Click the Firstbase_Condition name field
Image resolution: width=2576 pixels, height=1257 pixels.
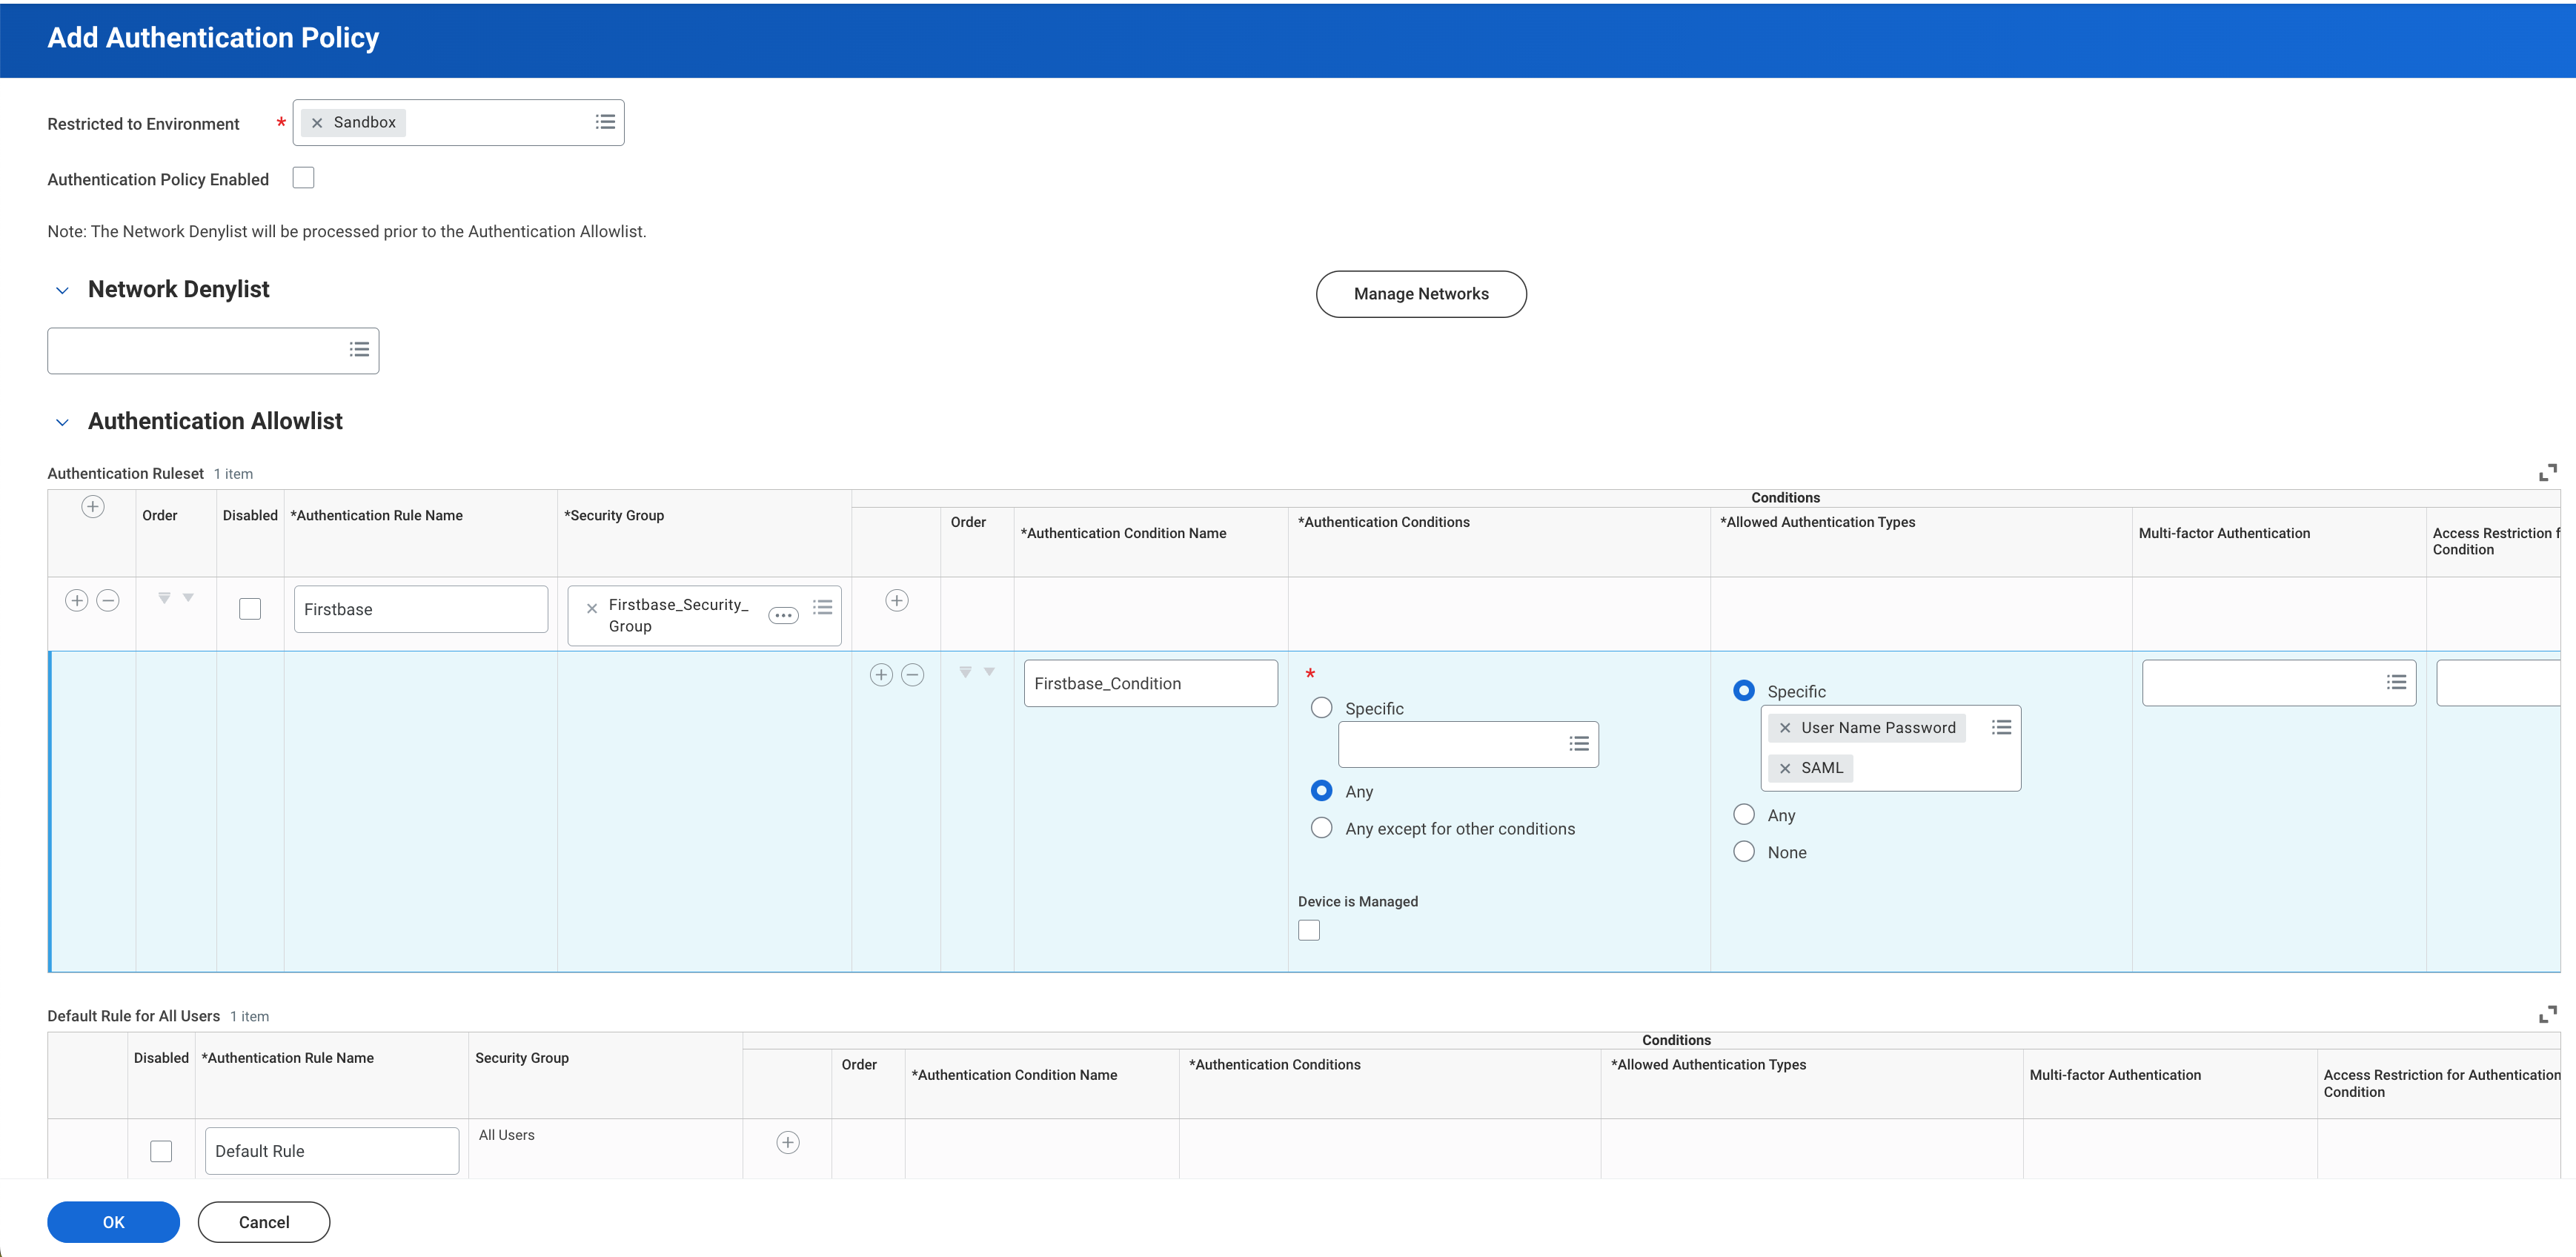coord(1150,683)
